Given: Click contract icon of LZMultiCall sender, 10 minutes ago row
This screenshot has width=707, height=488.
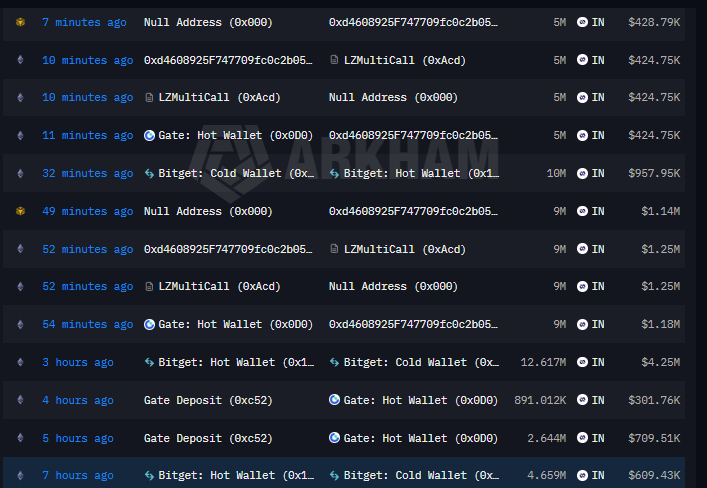Looking at the screenshot, I should click(x=149, y=97).
